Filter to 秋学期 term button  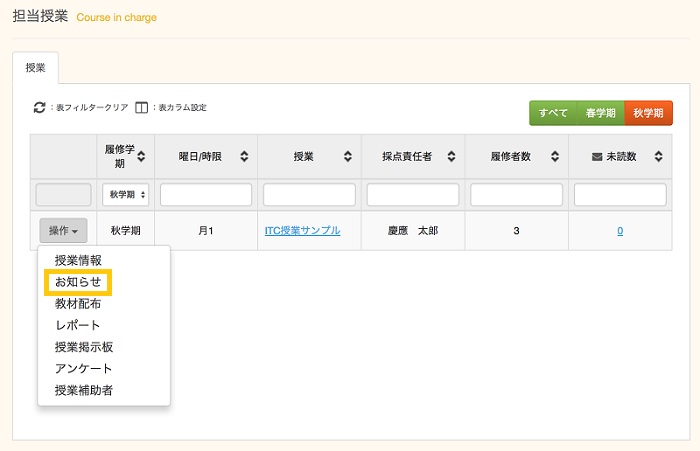(x=648, y=113)
